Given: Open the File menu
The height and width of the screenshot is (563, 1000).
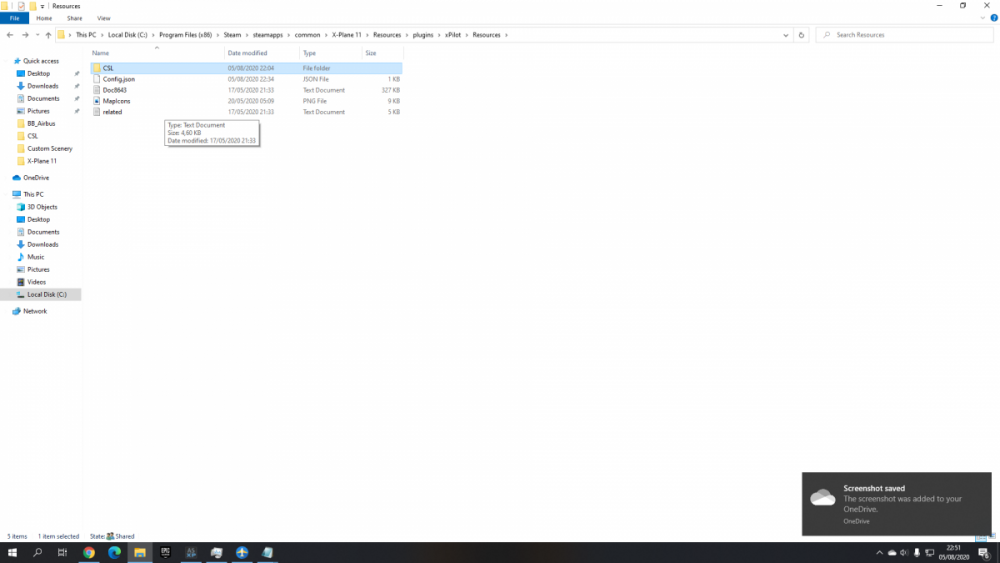Looking at the screenshot, I should tap(14, 18).
